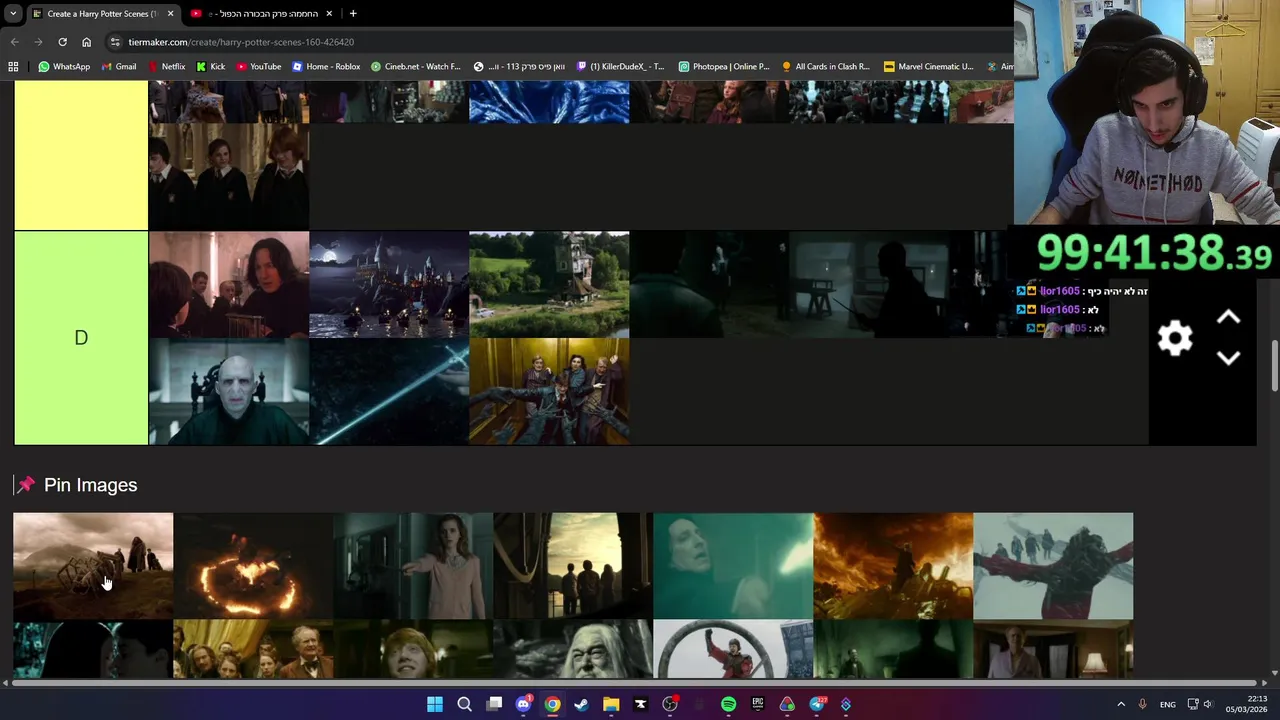
Task: Pick the Quidditch player image
Action: point(733,649)
